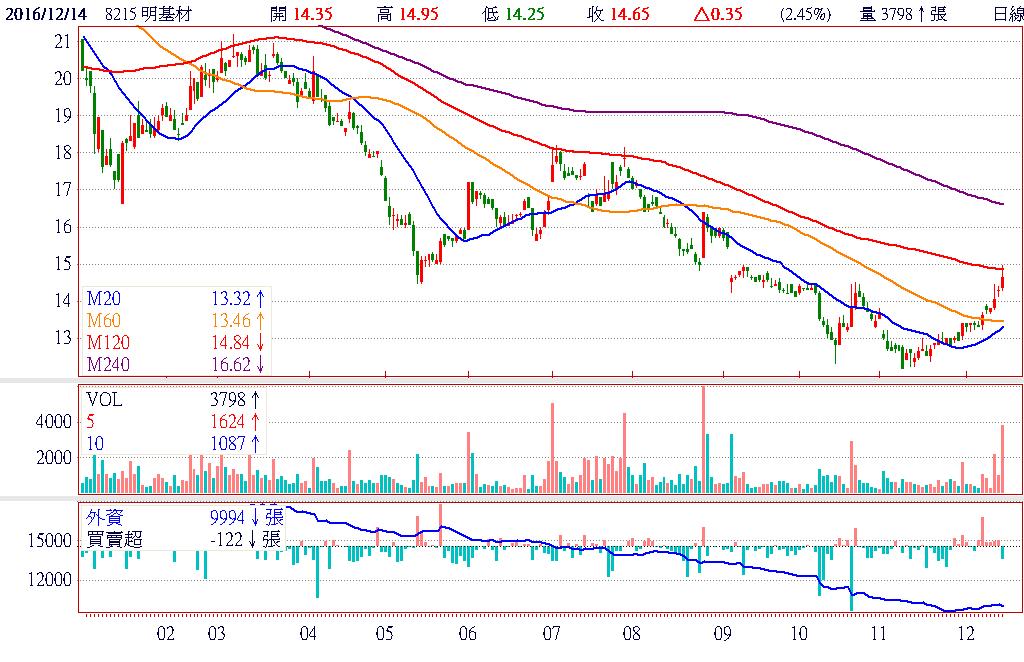Viewport: 1024px width, 662px height.
Task: Click the 4000 volume axis label
Action: 55,422
